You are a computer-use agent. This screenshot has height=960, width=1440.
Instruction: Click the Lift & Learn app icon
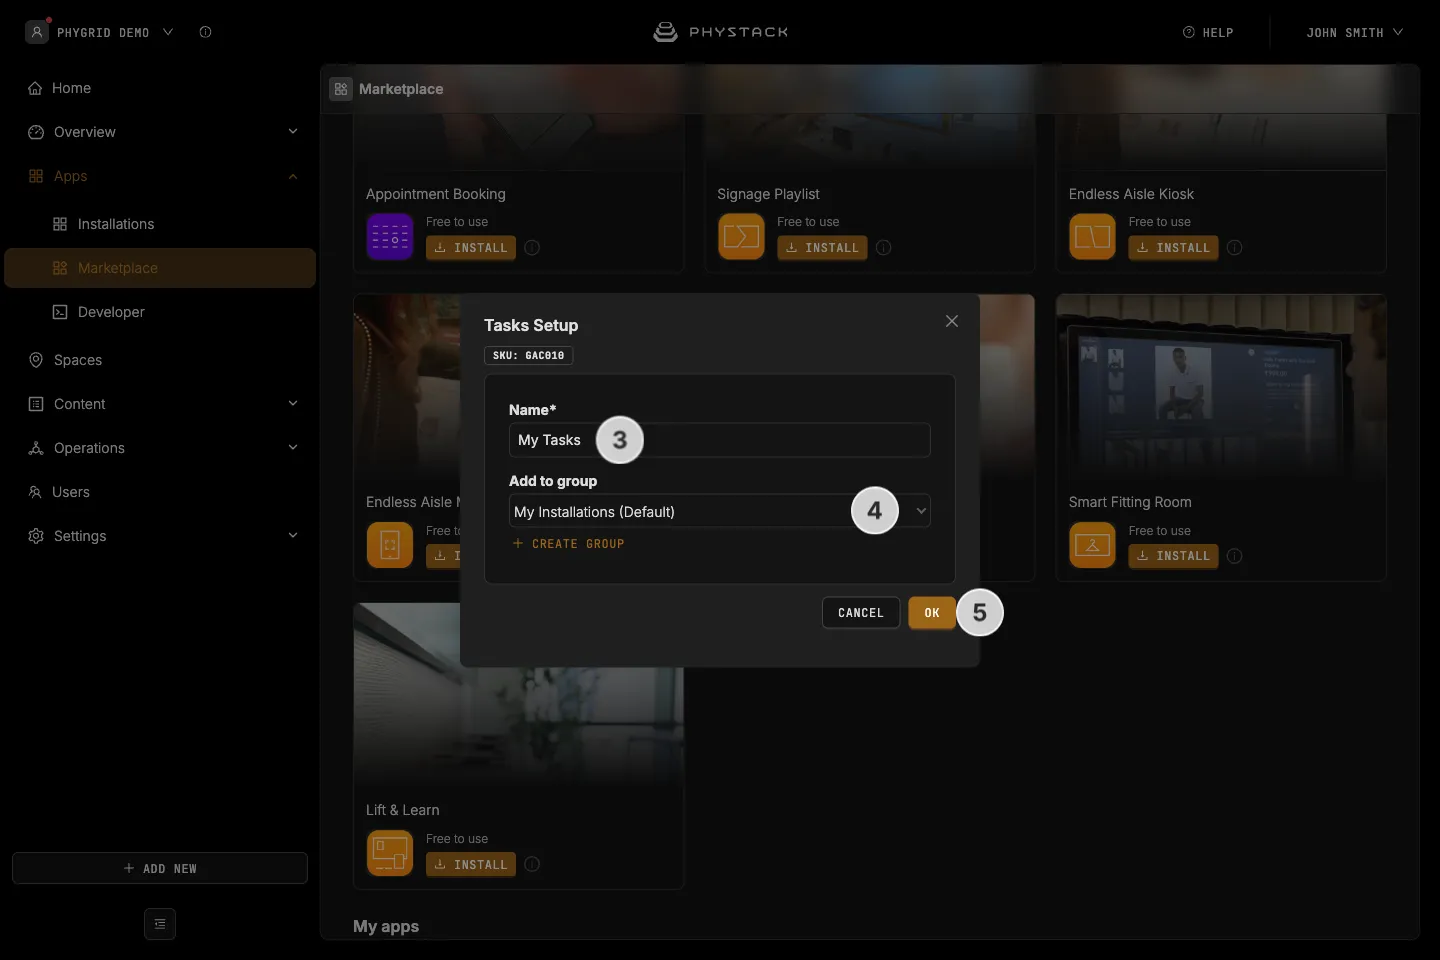pos(390,853)
